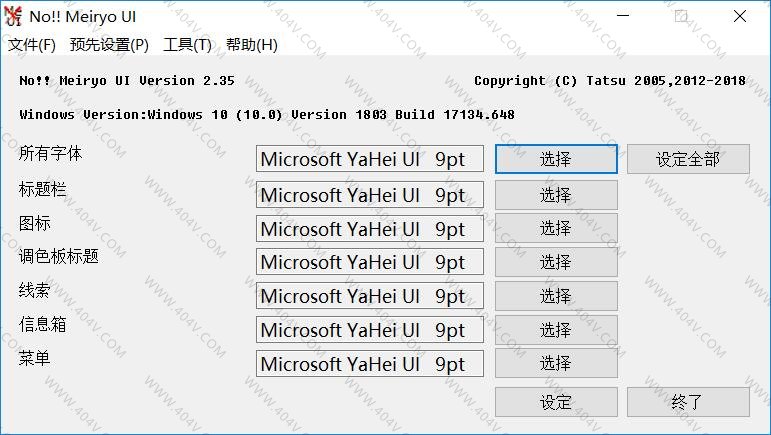Click the No!! Meiryo UI app icon
Screen dimensions: 771x435
[x=13, y=16]
